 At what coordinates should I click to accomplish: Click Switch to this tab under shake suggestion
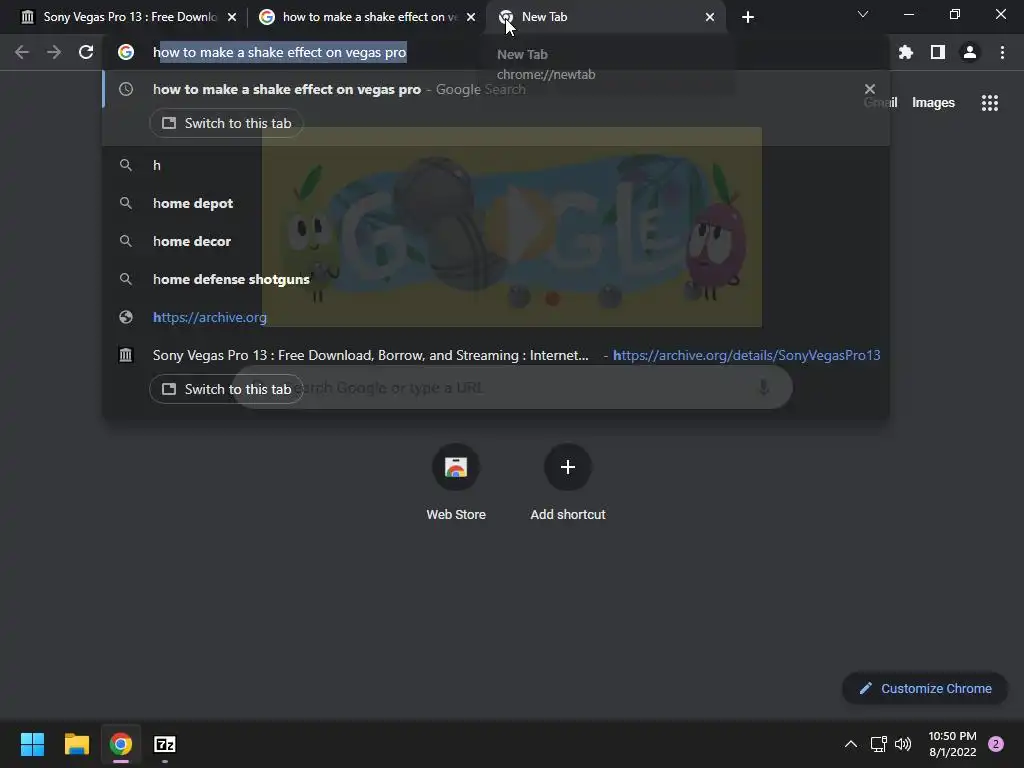pos(226,123)
